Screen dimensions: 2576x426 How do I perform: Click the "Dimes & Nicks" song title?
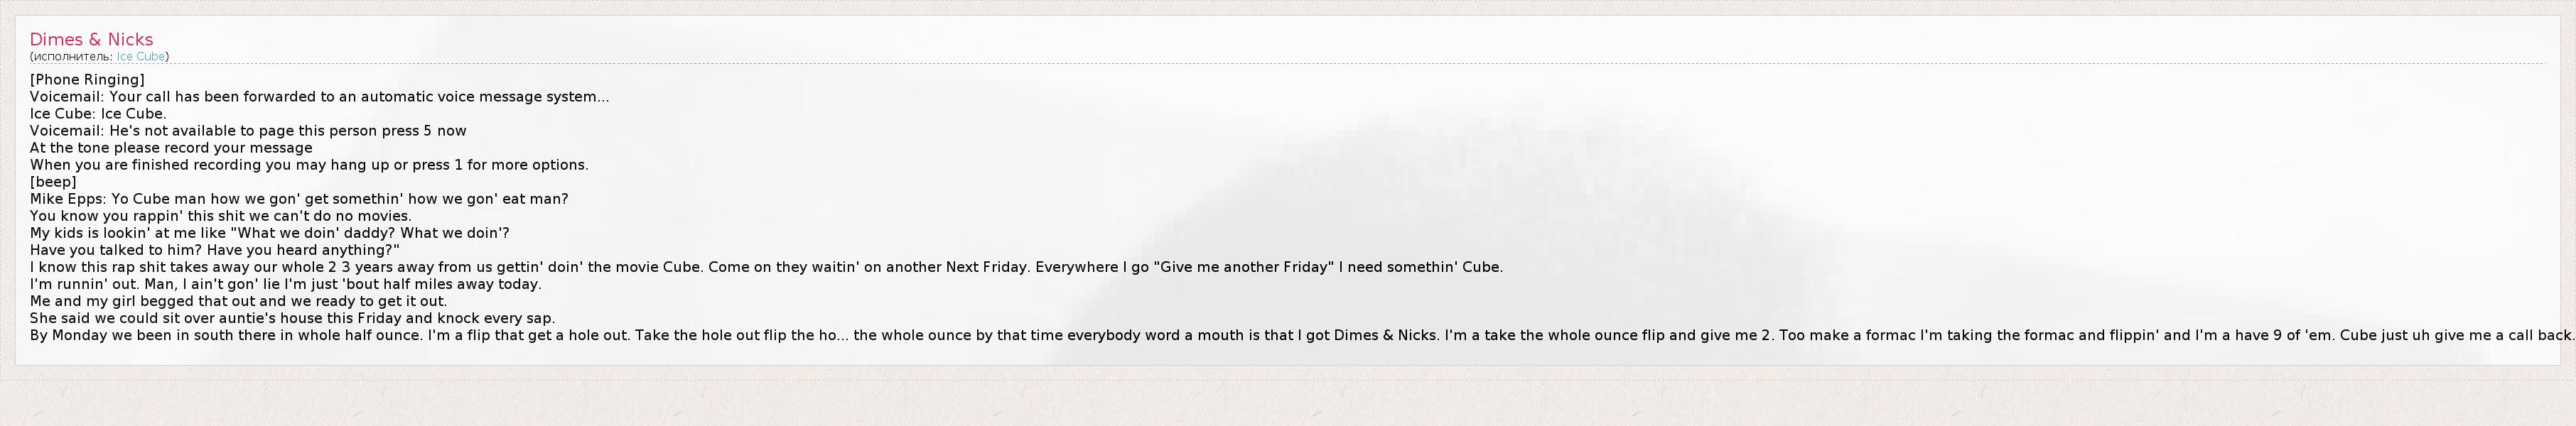(91, 40)
